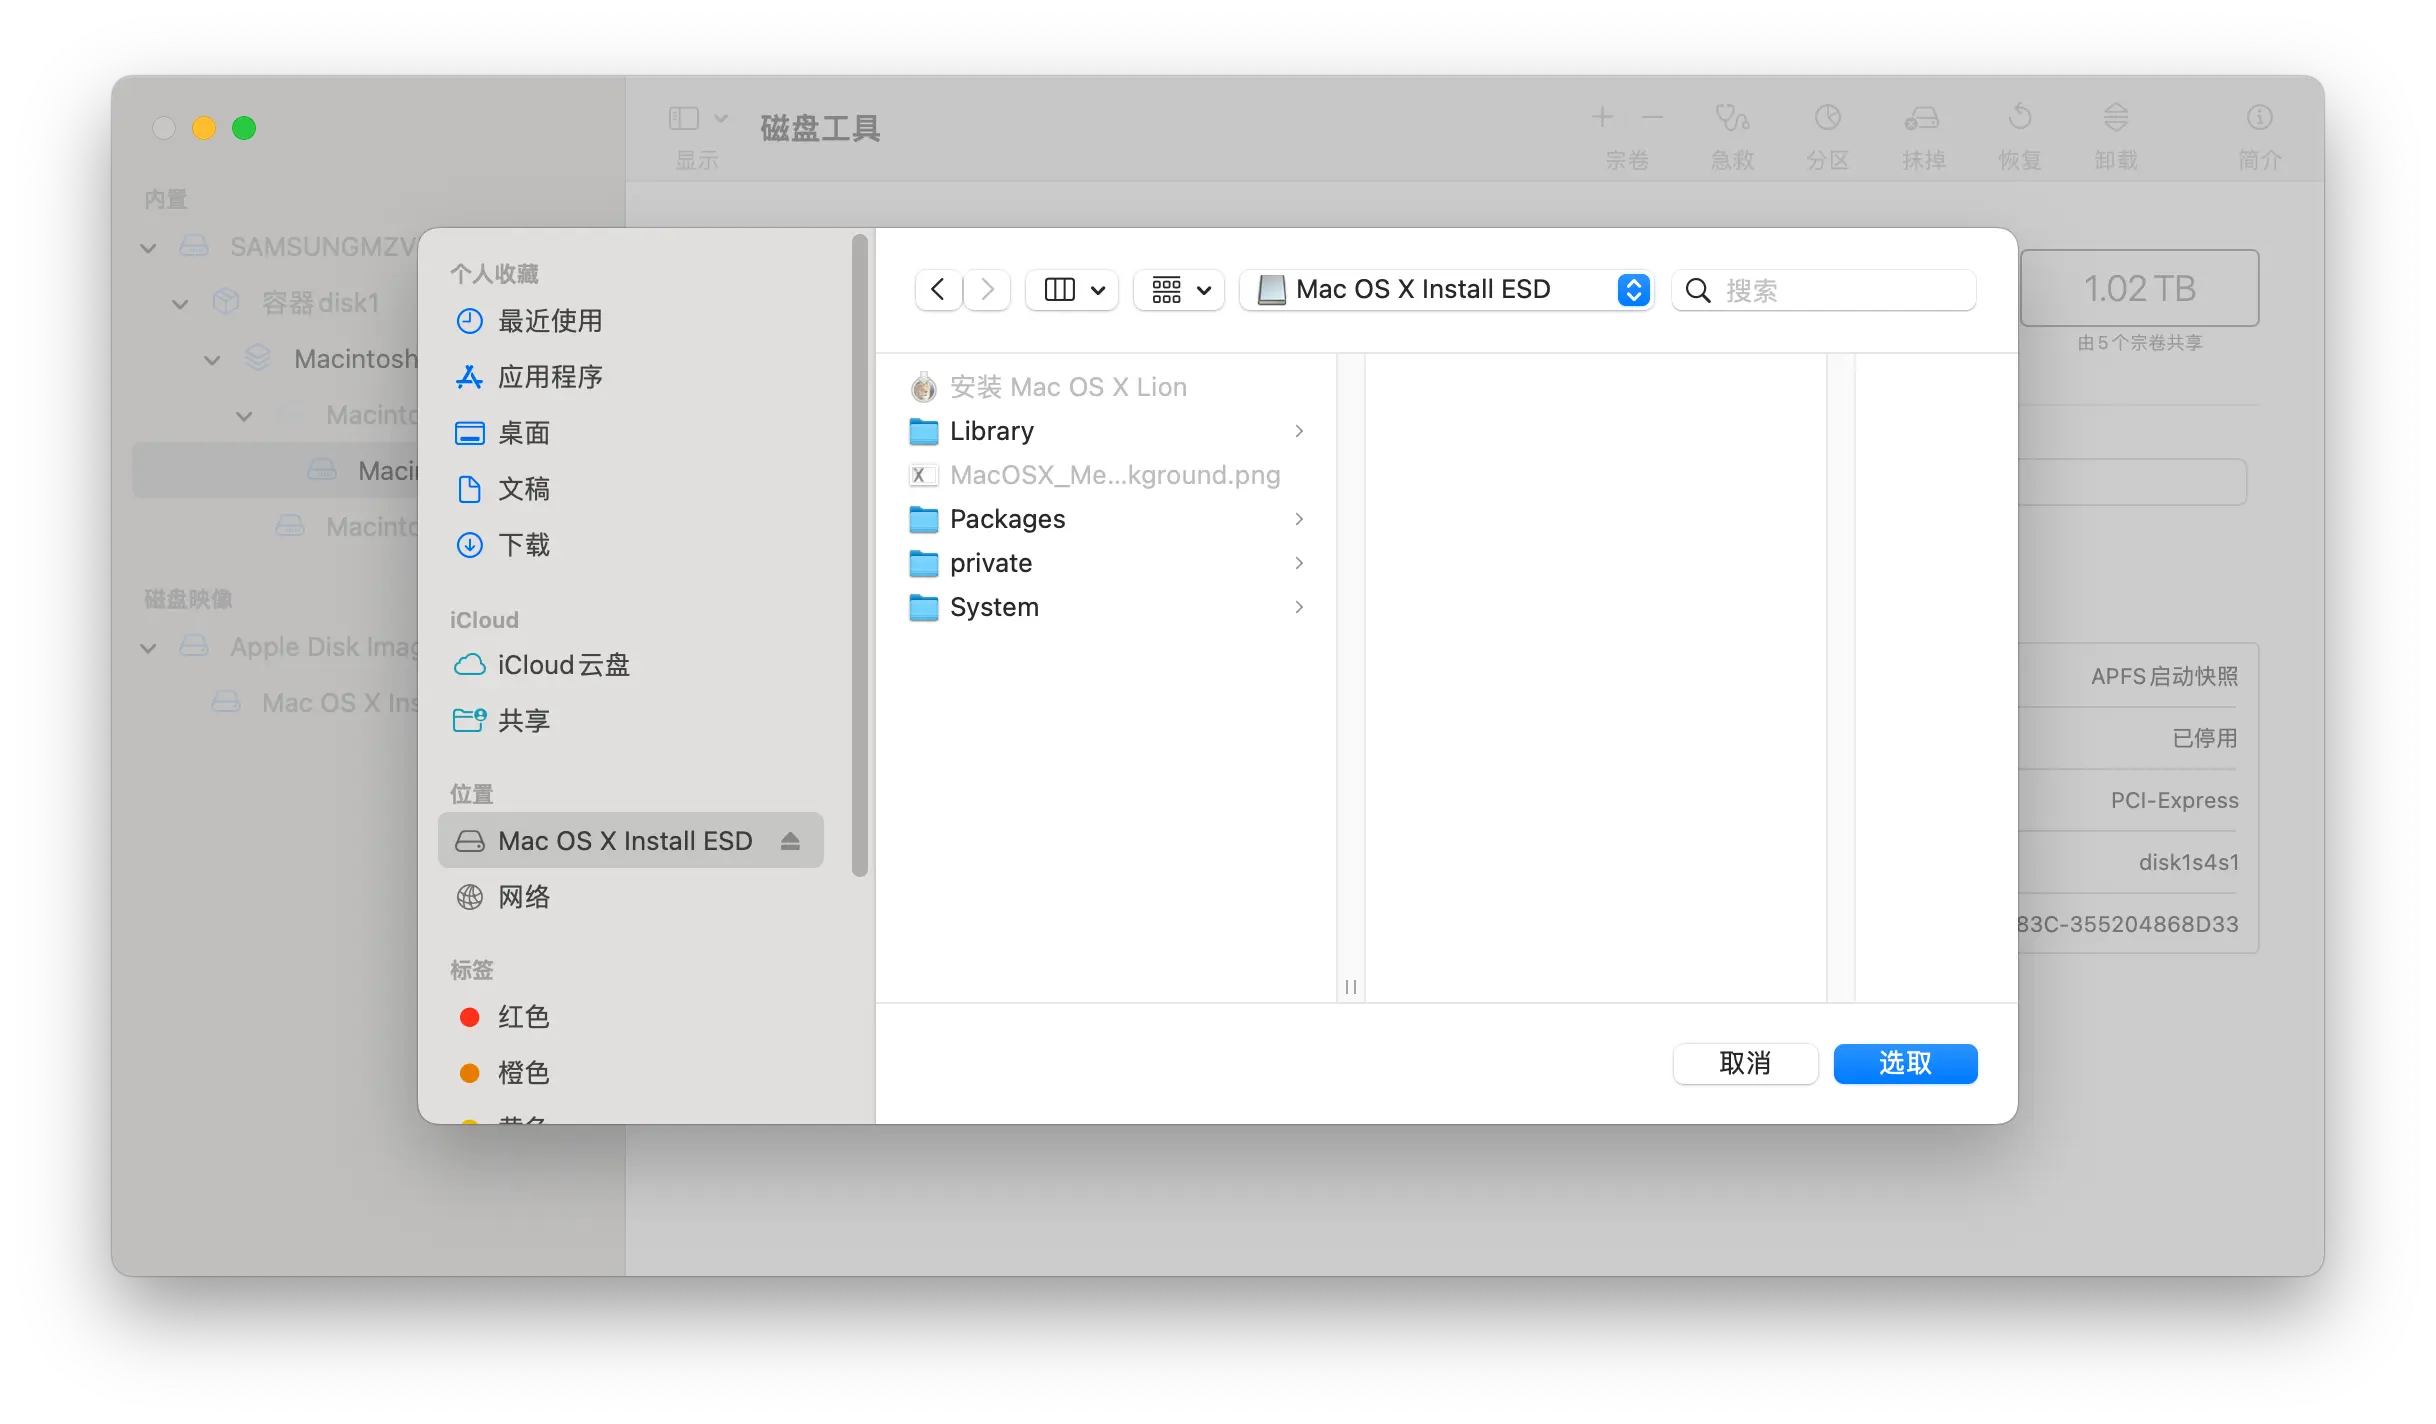Collapse Apple Disk Image in Disk Utility

[x=148, y=647]
